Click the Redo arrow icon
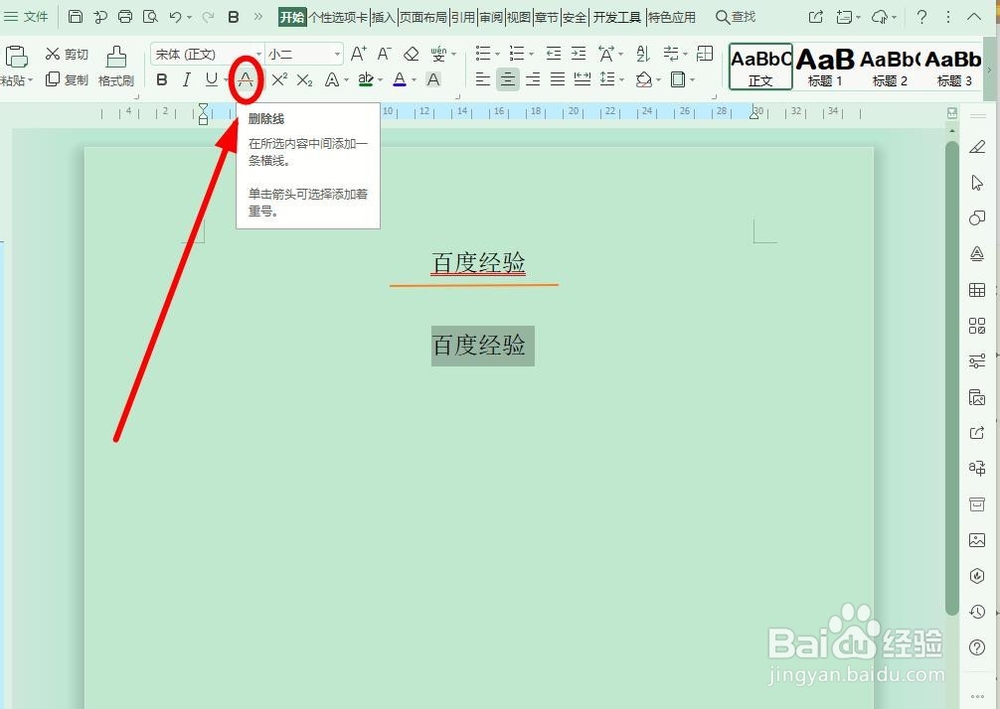This screenshot has height=709, width=1000. click(207, 17)
